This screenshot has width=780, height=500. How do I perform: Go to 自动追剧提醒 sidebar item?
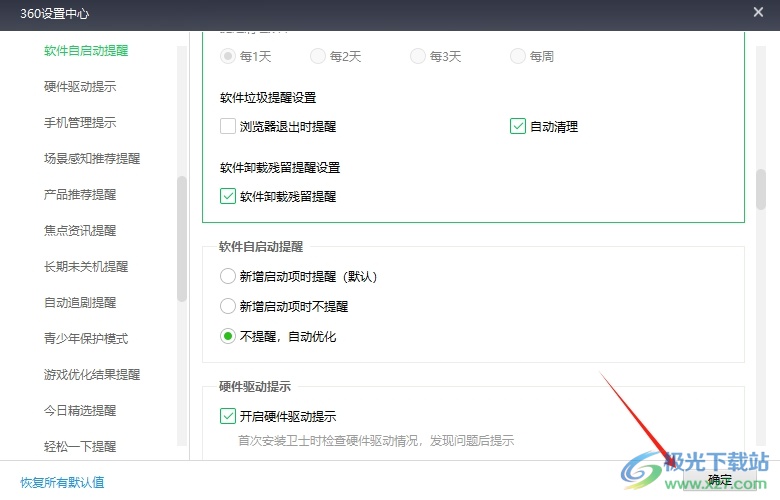[x=80, y=302]
